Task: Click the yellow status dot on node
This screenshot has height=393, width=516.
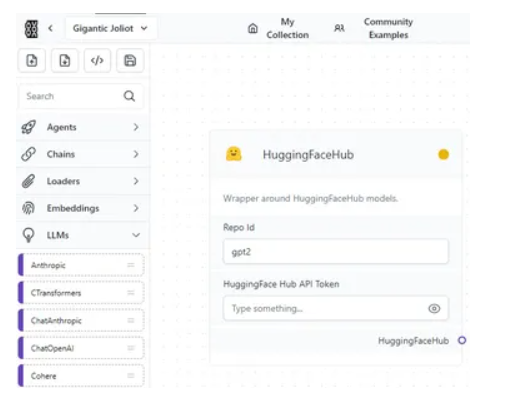Action: (x=443, y=154)
